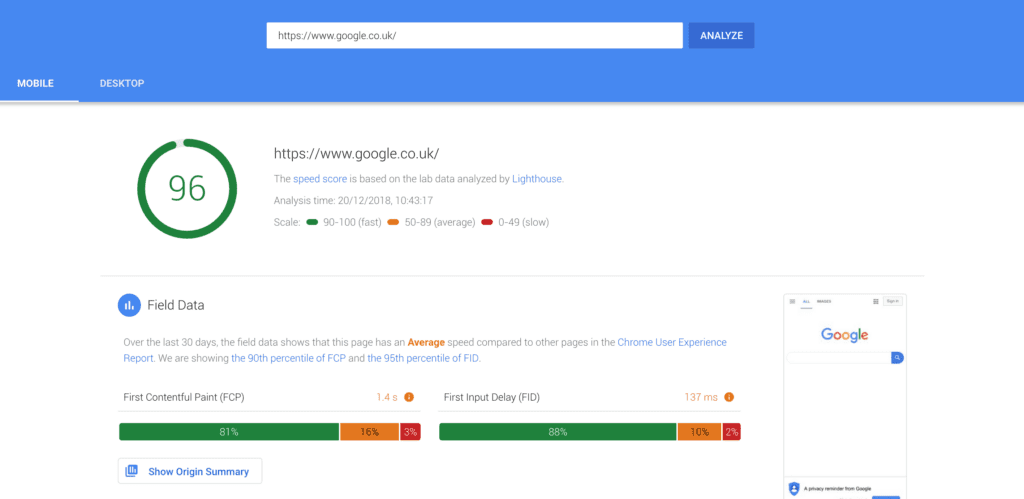Viewport: 1024px width, 499px height.
Task: Click the URL input field
Action: [x=474, y=35]
